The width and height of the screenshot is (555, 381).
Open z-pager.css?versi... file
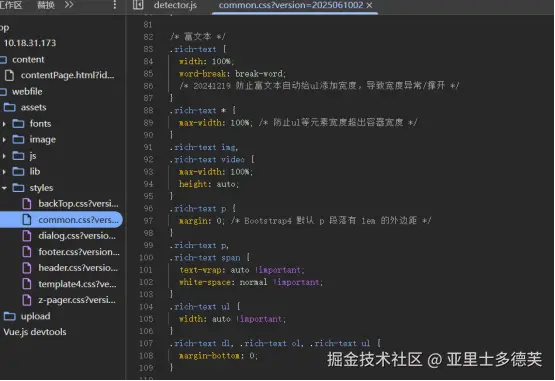tap(77, 300)
